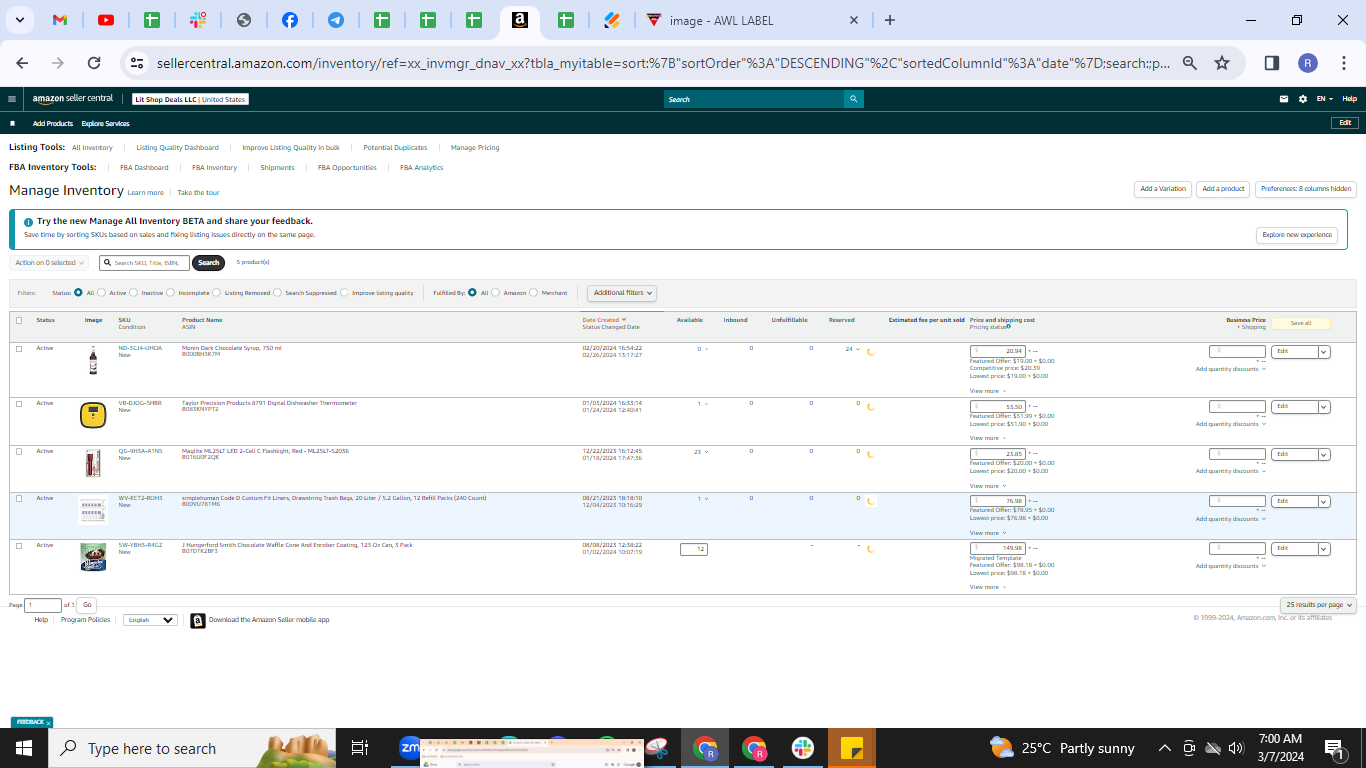Open the Zoom app on the taskbar

click(x=410, y=748)
